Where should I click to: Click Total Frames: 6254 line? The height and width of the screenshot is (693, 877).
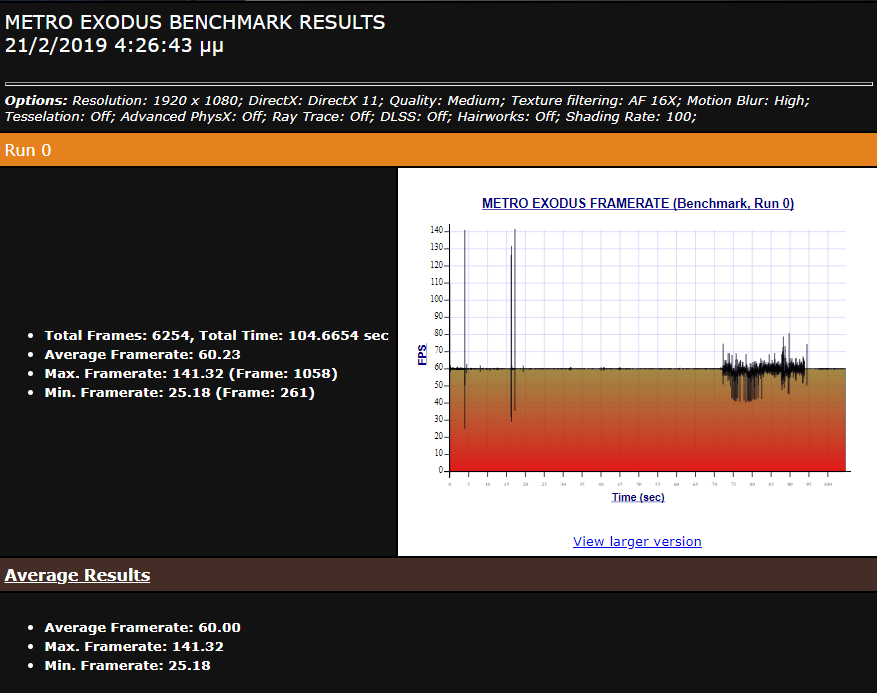pyautogui.click(x=216, y=336)
